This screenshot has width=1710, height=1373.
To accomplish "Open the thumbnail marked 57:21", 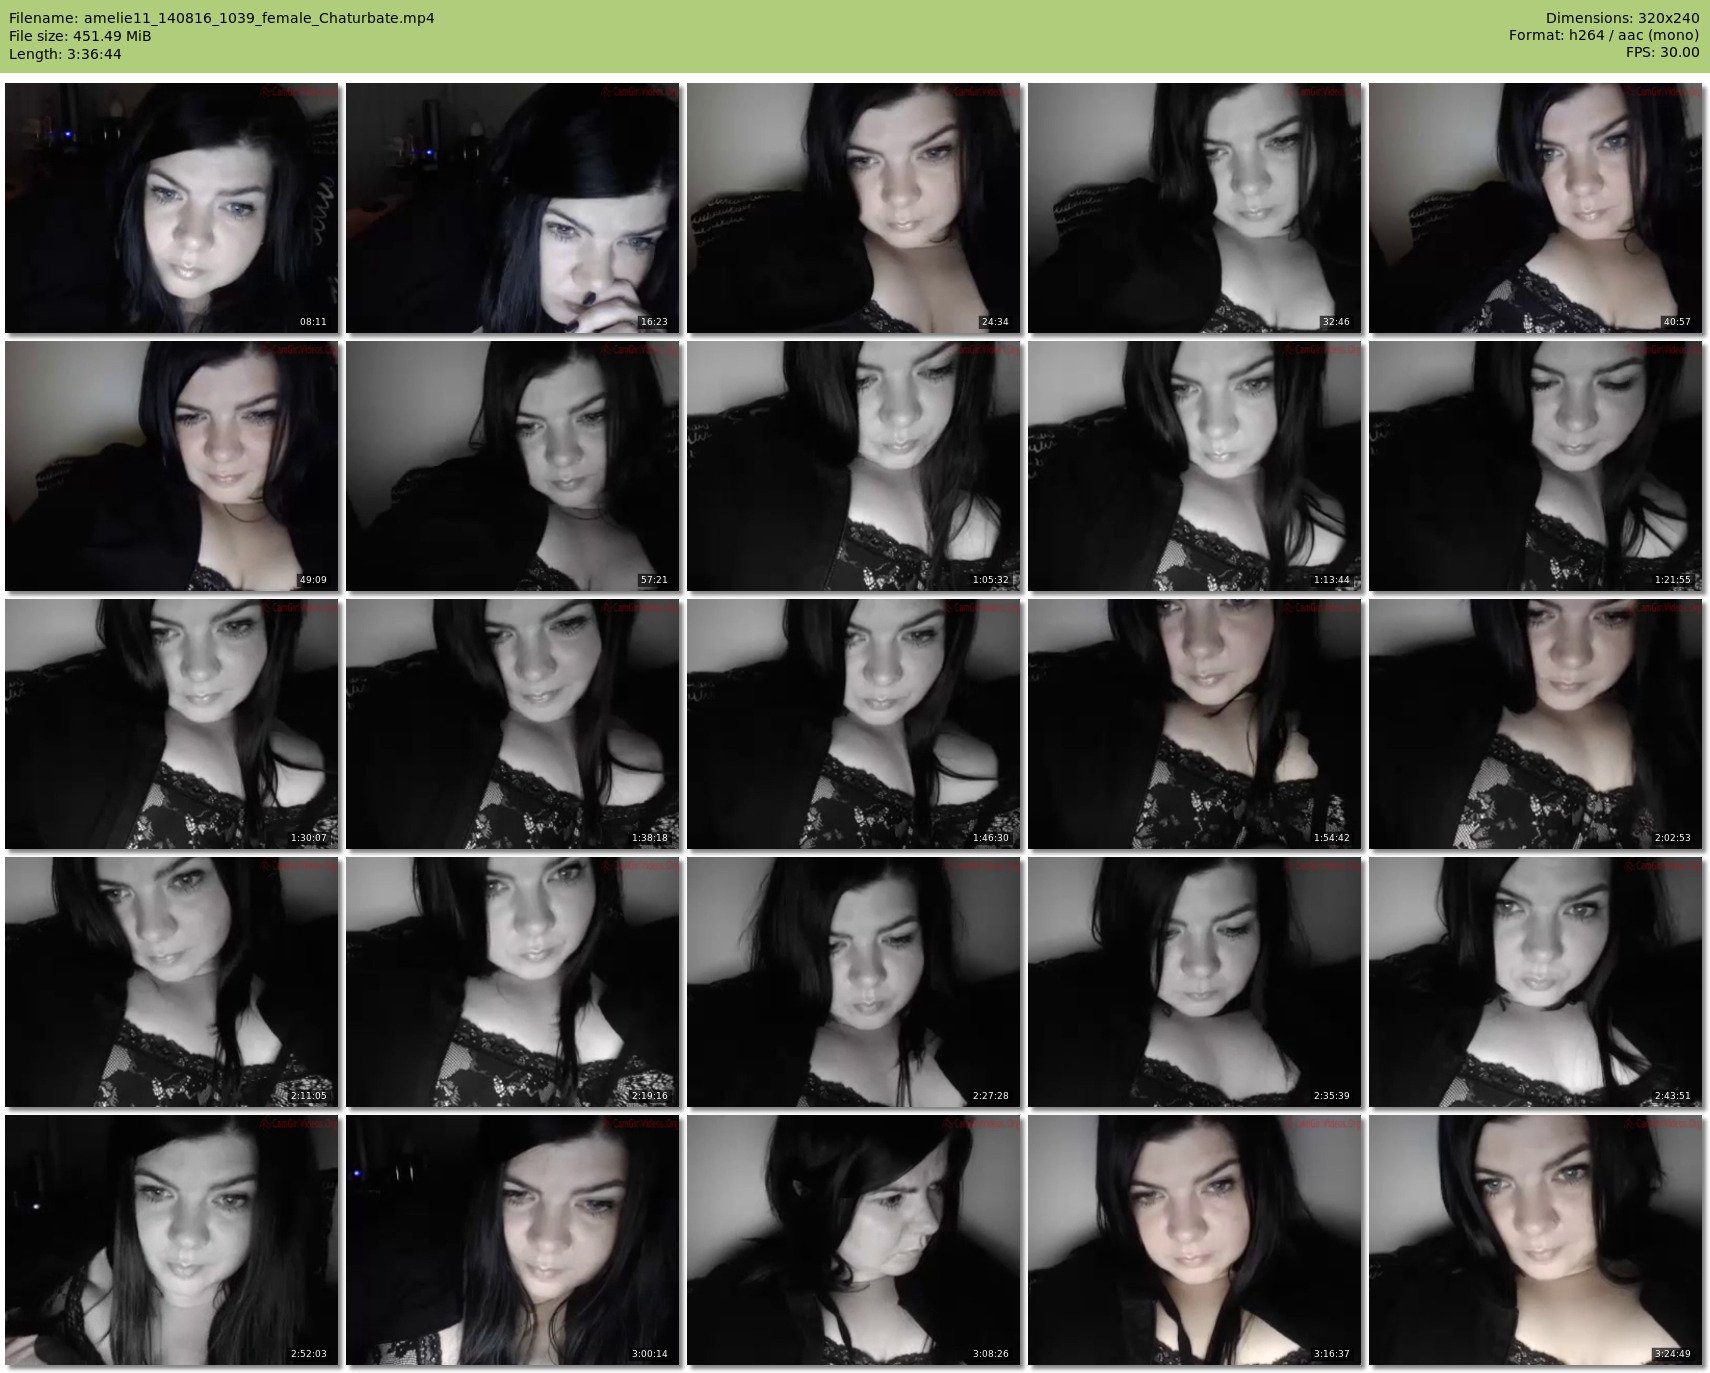I will click(513, 466).
